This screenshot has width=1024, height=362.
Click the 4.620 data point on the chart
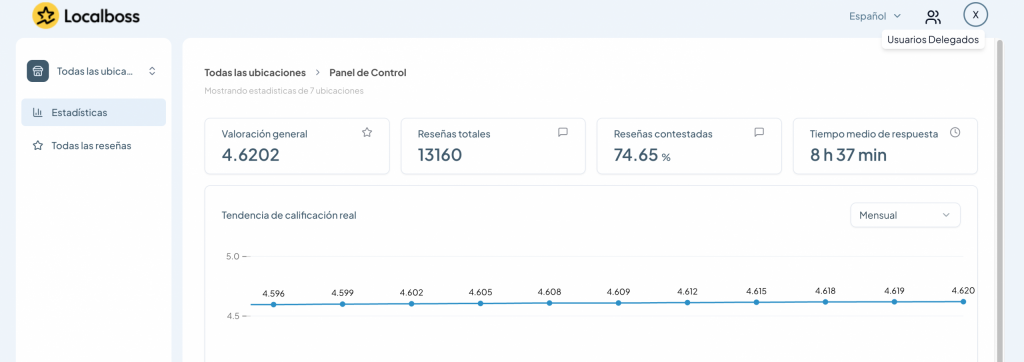963,301
